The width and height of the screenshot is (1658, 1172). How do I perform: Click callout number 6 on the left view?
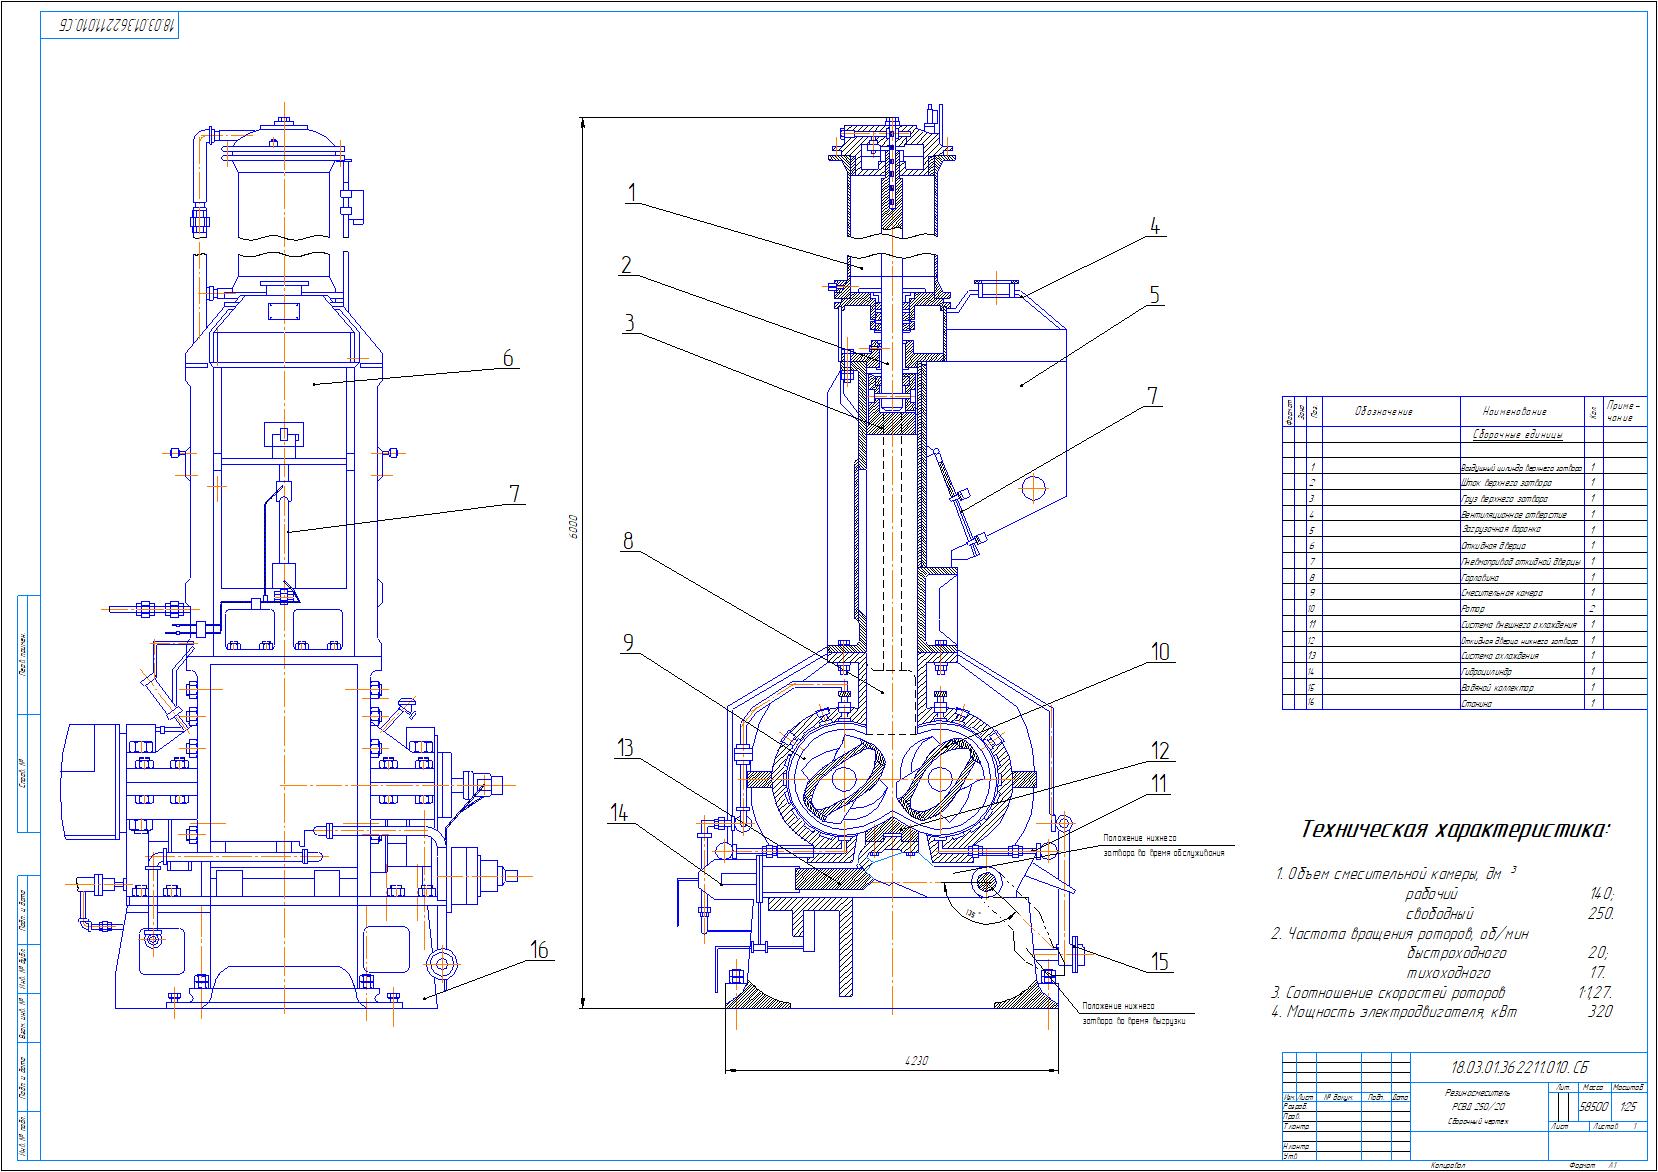508,358
